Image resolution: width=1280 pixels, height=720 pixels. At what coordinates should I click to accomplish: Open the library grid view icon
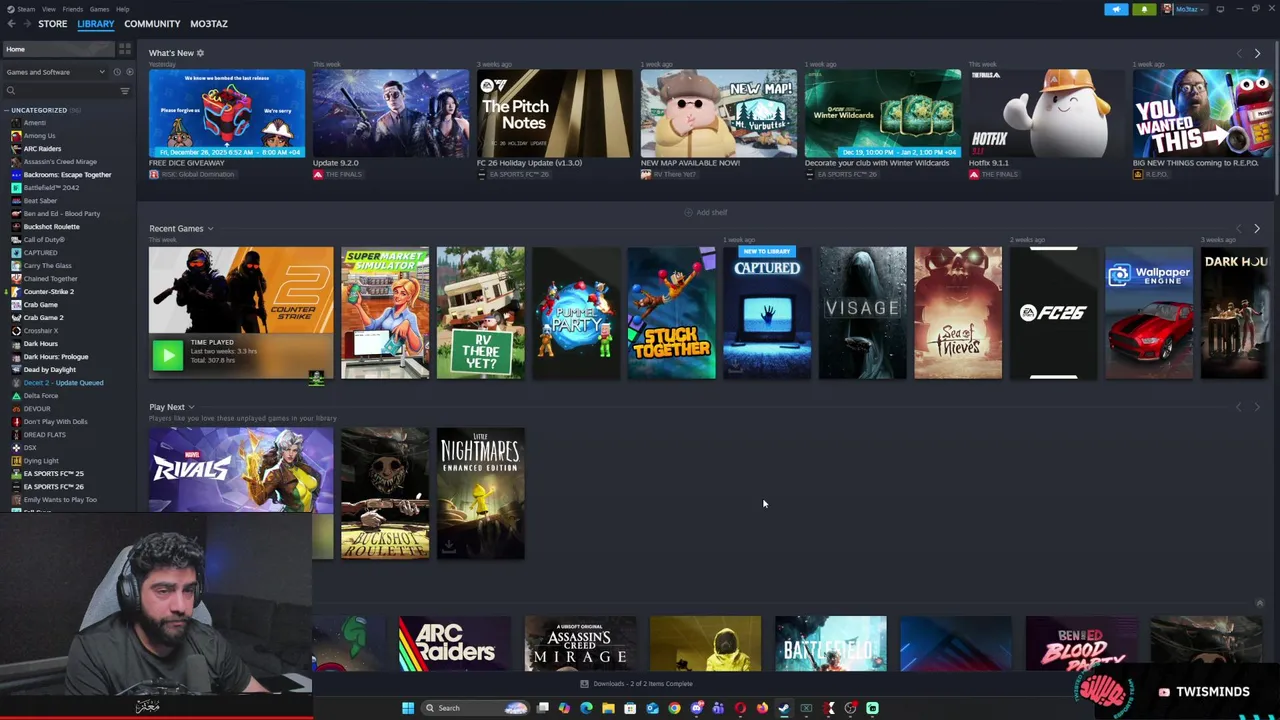tap(125, 49)
